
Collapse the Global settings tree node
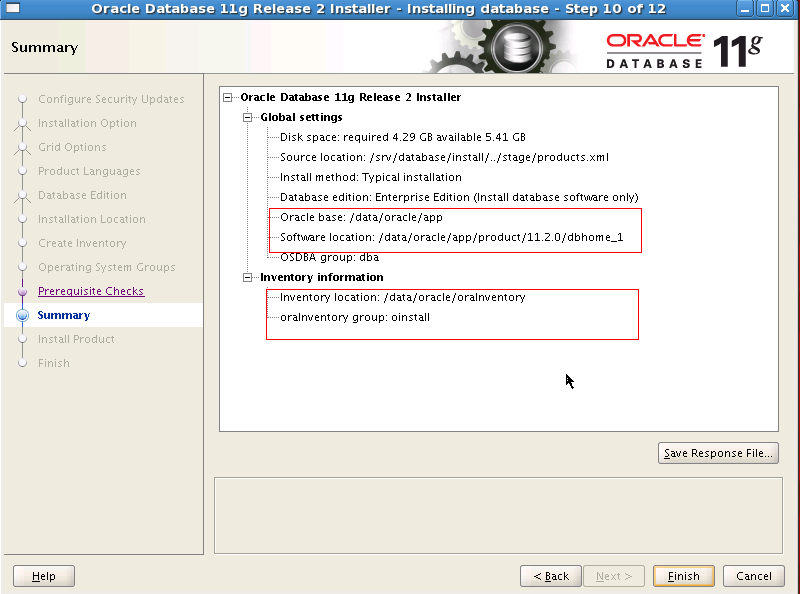[x=247, y=117]
